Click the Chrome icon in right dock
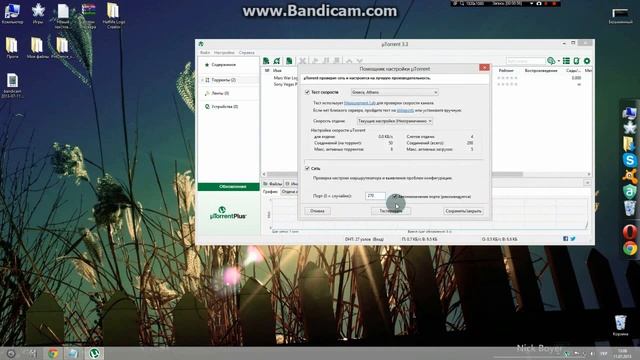Viewport: 640px width, 360px height. [630, 248]
